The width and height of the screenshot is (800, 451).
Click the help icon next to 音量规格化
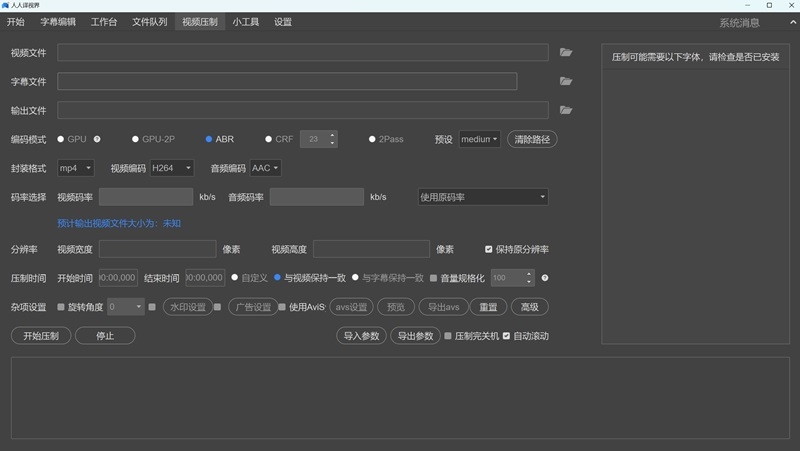545,278
